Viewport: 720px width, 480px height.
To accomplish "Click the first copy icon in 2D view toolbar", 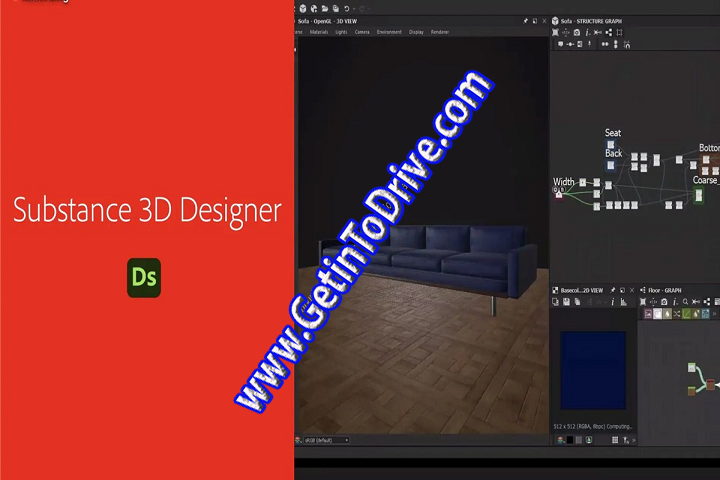I will pyautogui.click(x=556, y=302).
